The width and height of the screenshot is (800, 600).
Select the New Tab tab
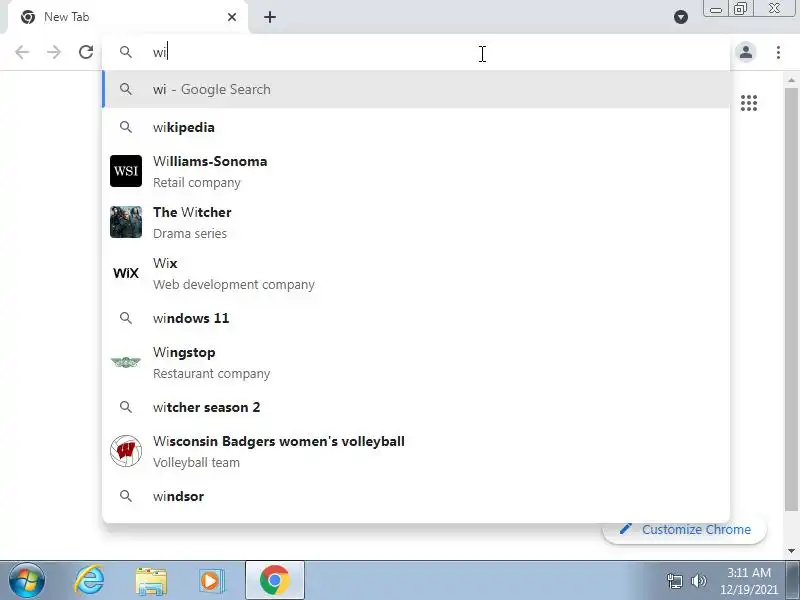(128, 17)
